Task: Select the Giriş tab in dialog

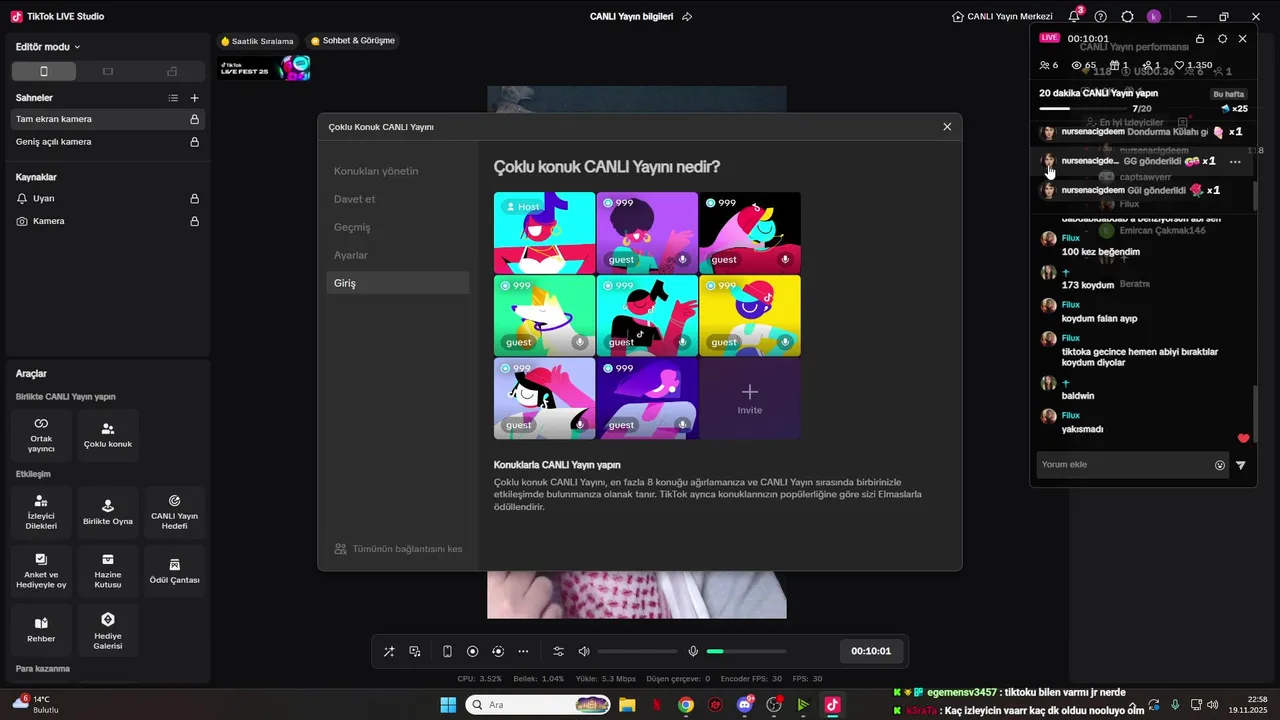Action: pyautogui.click(x=397, y=283)
